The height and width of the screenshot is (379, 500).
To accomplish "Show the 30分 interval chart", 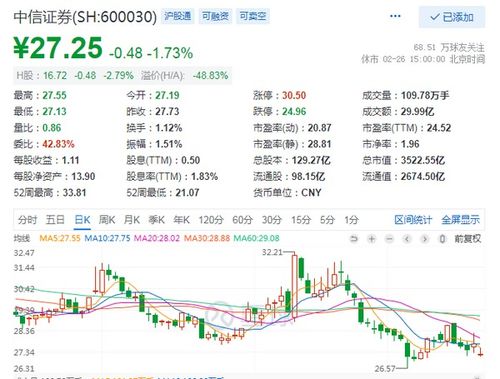I will coord(272,220).
